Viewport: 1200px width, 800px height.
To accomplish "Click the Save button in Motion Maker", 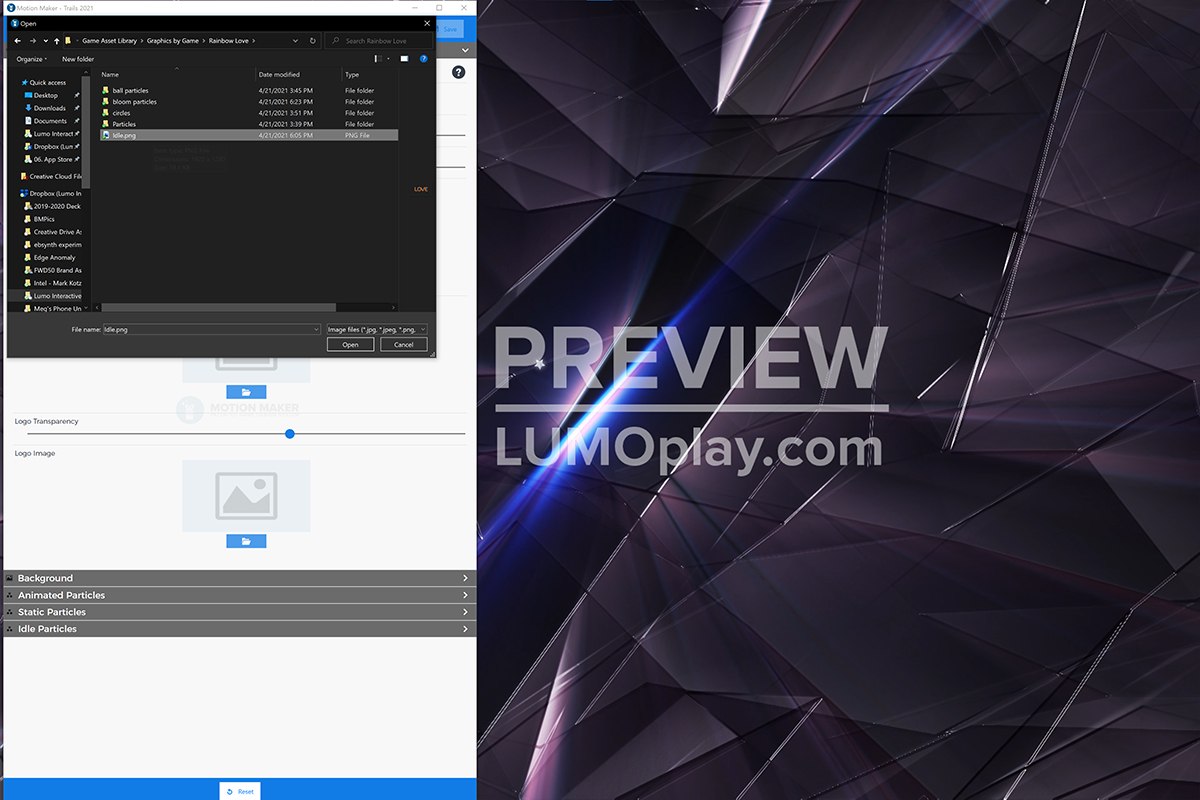I will pos(449,29).
